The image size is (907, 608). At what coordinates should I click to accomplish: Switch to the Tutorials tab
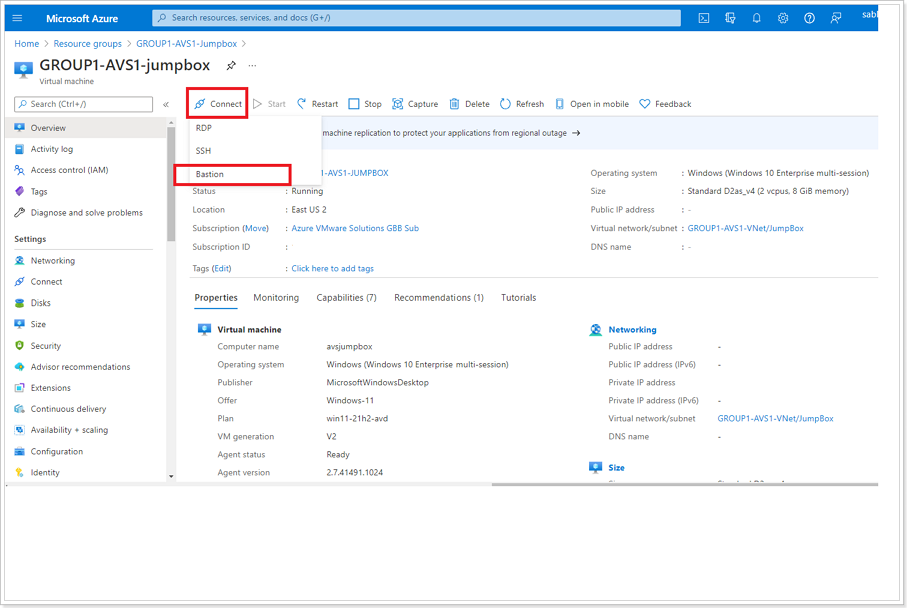[x=518, y=298]
